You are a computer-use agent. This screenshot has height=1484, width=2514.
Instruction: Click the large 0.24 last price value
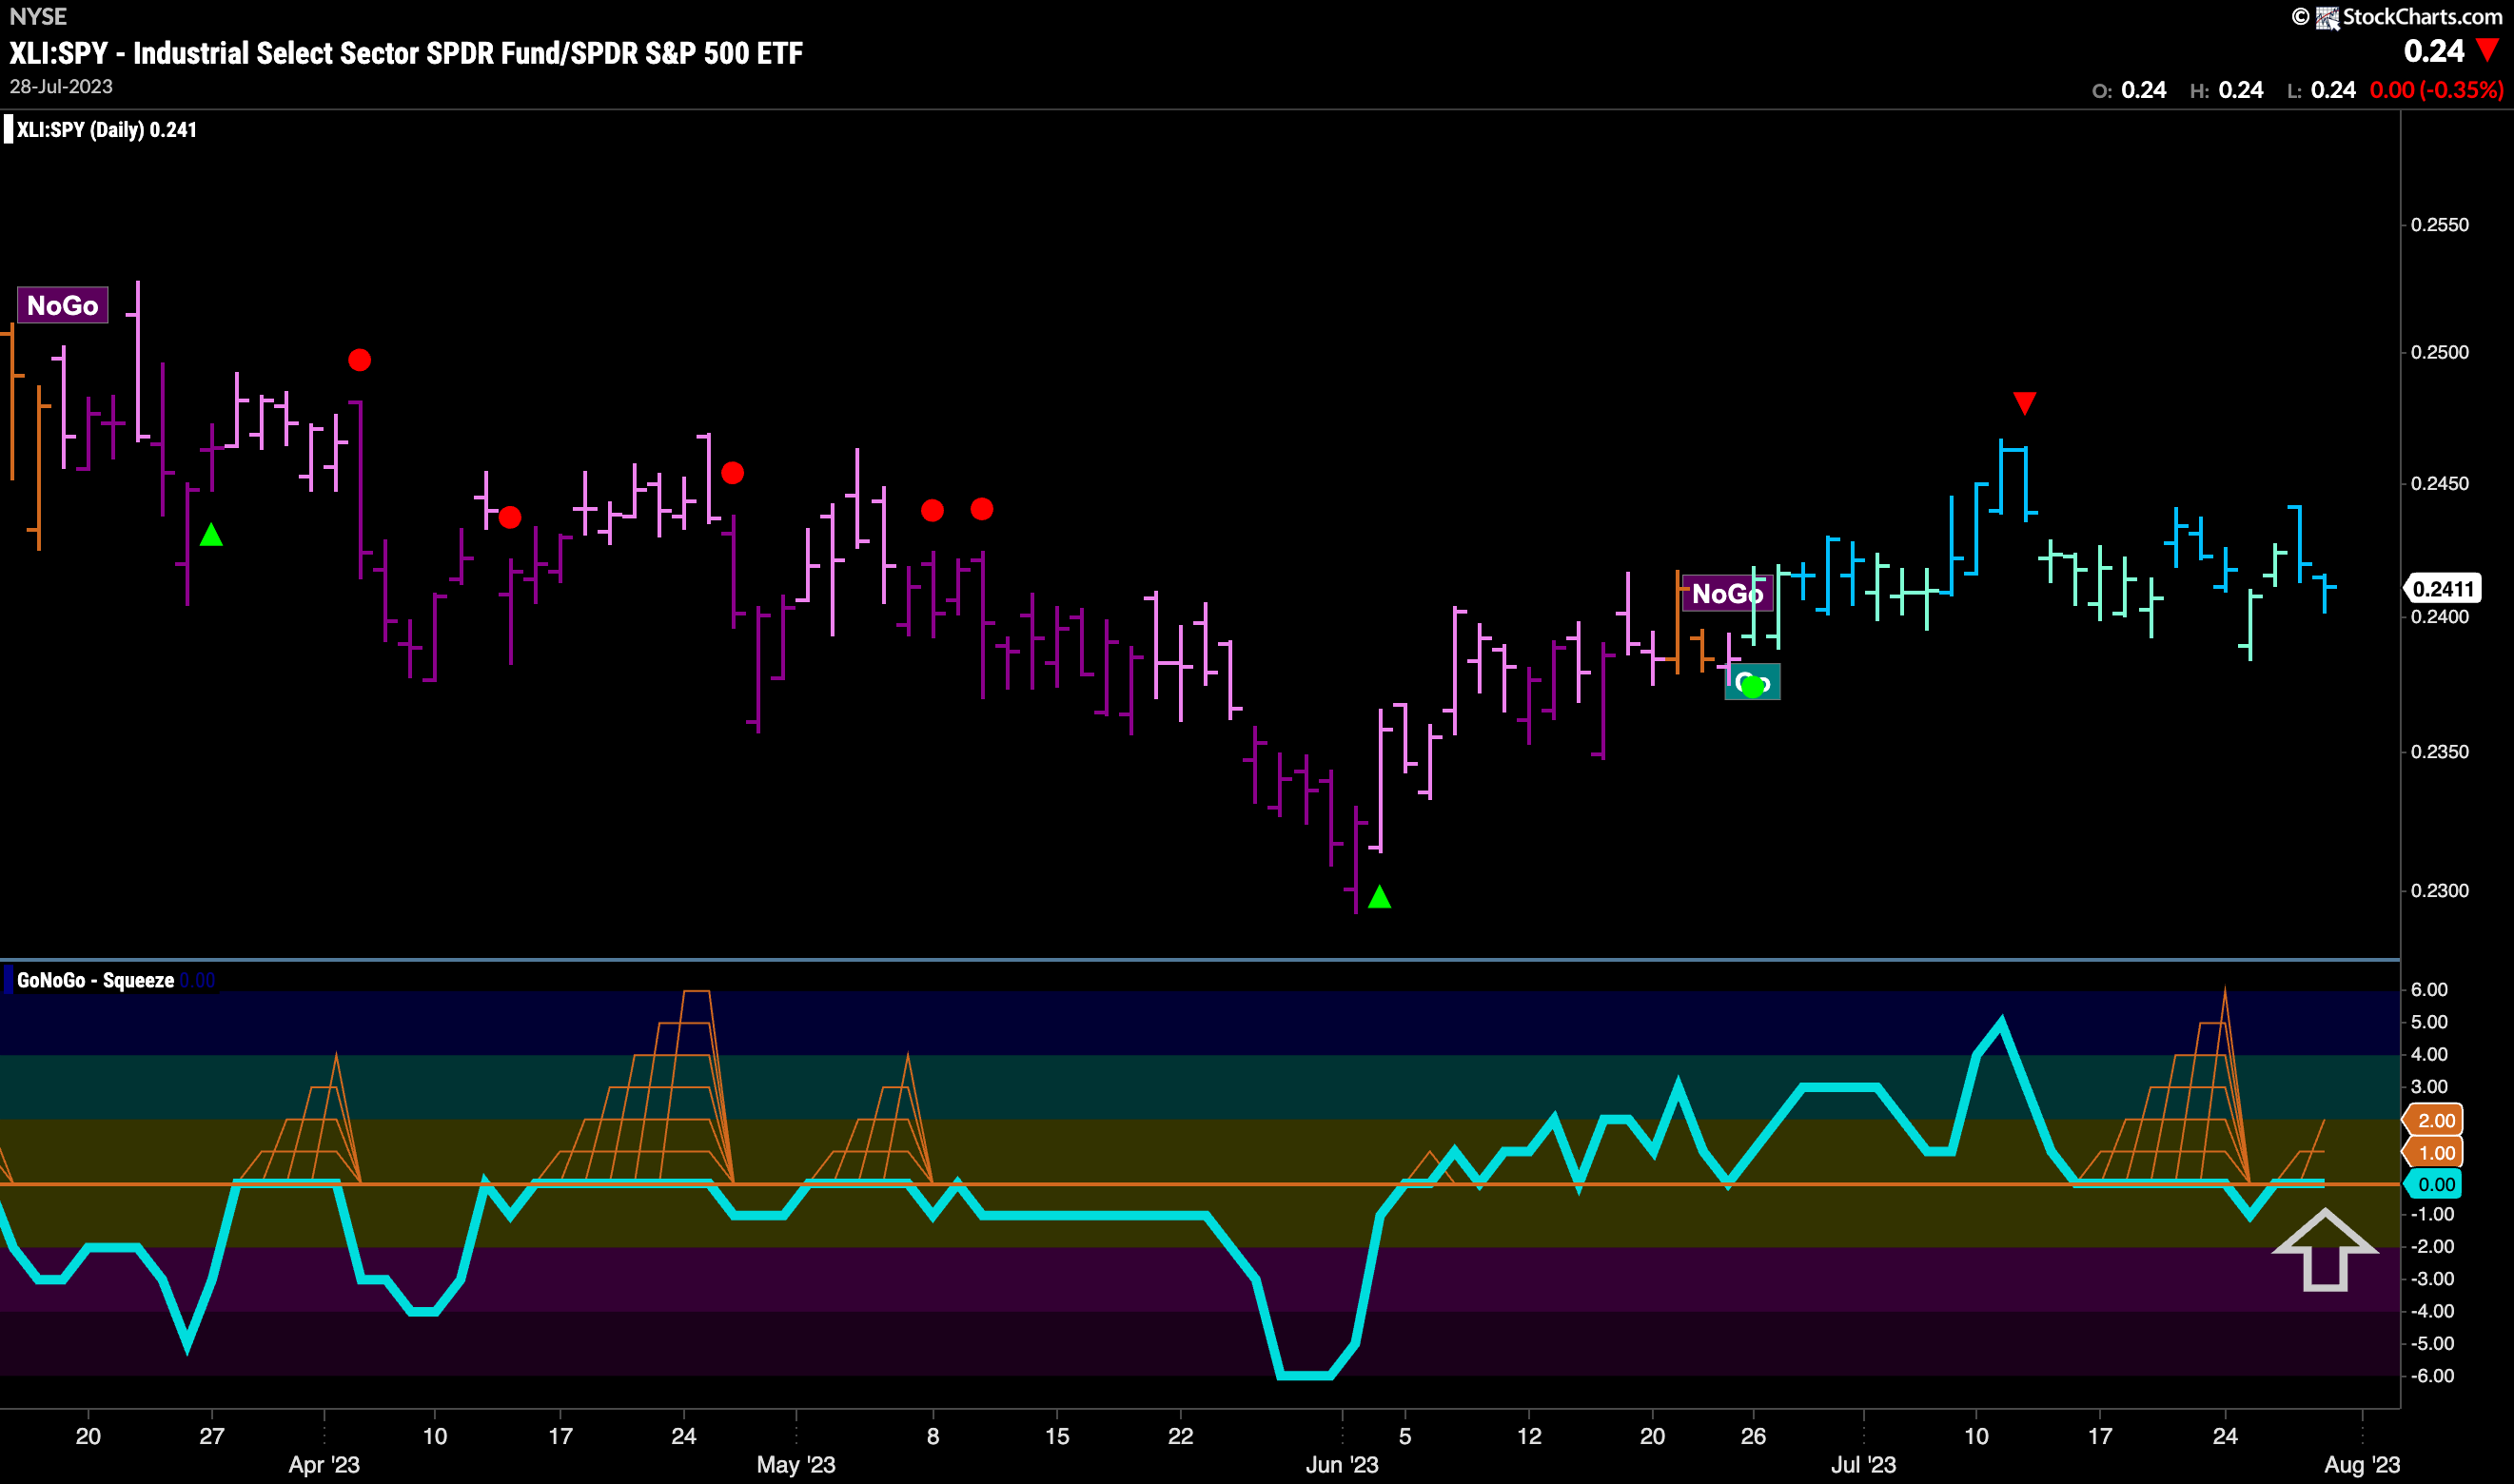(x=2434, y=51)
